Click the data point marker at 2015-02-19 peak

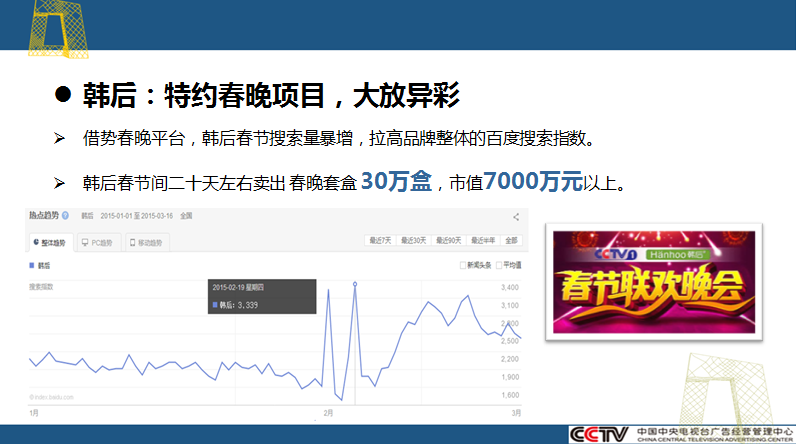355,284
